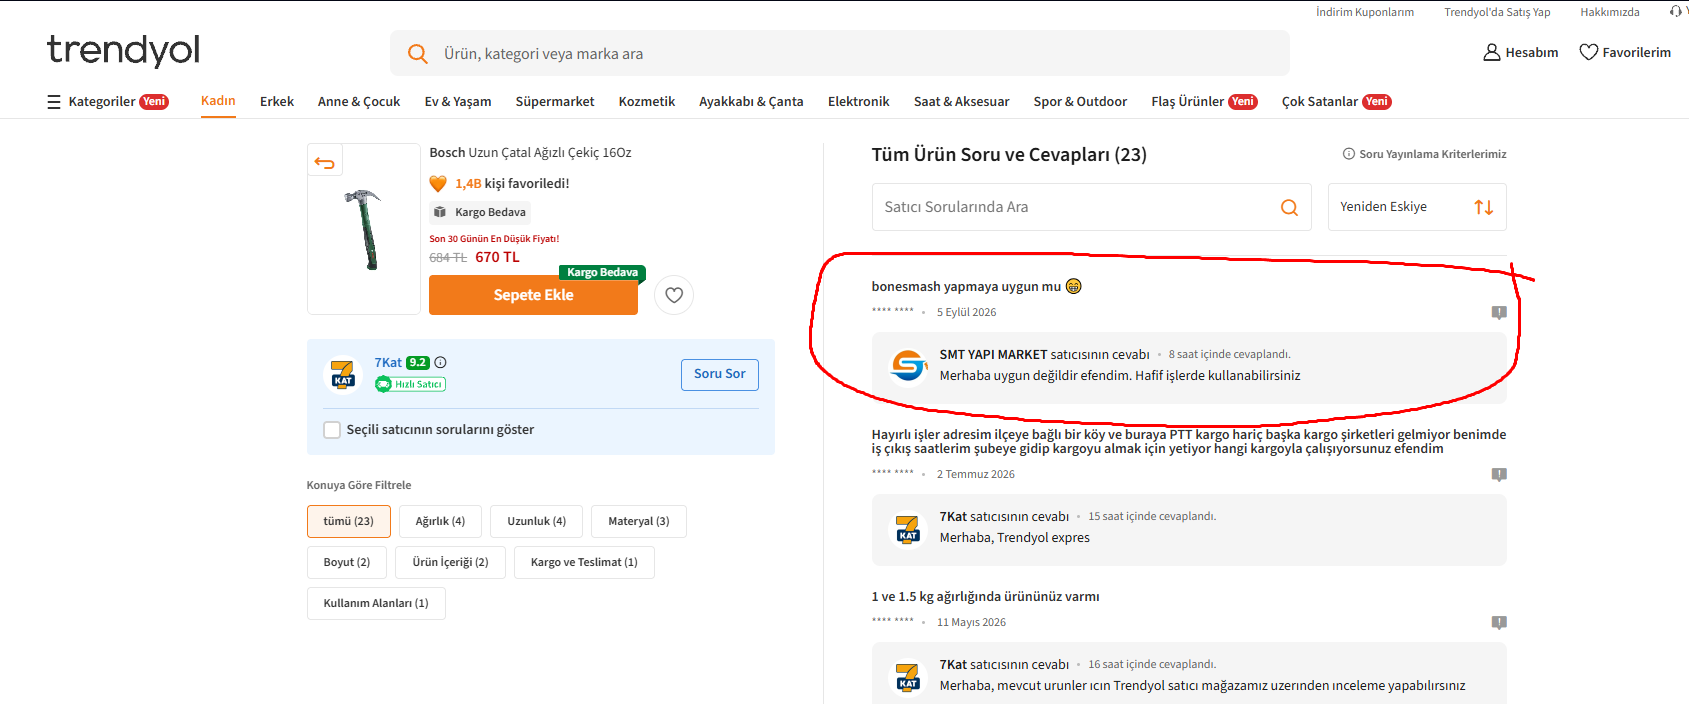
Task: Click the 9.2 seller rating badge
Action: coord(417,362)
